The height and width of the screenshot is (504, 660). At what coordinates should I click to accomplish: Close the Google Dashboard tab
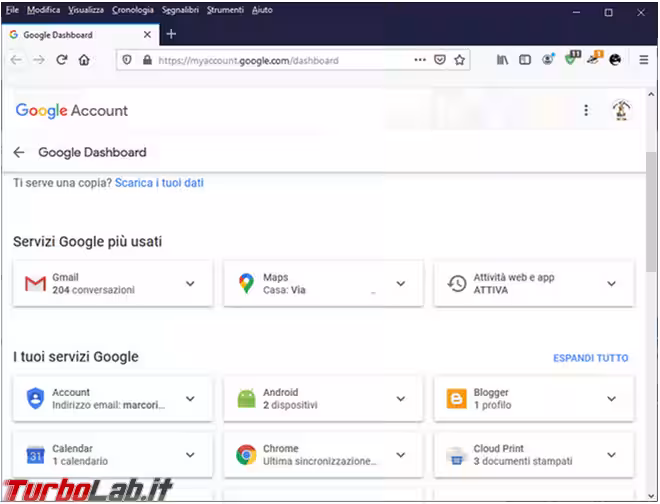147,35
